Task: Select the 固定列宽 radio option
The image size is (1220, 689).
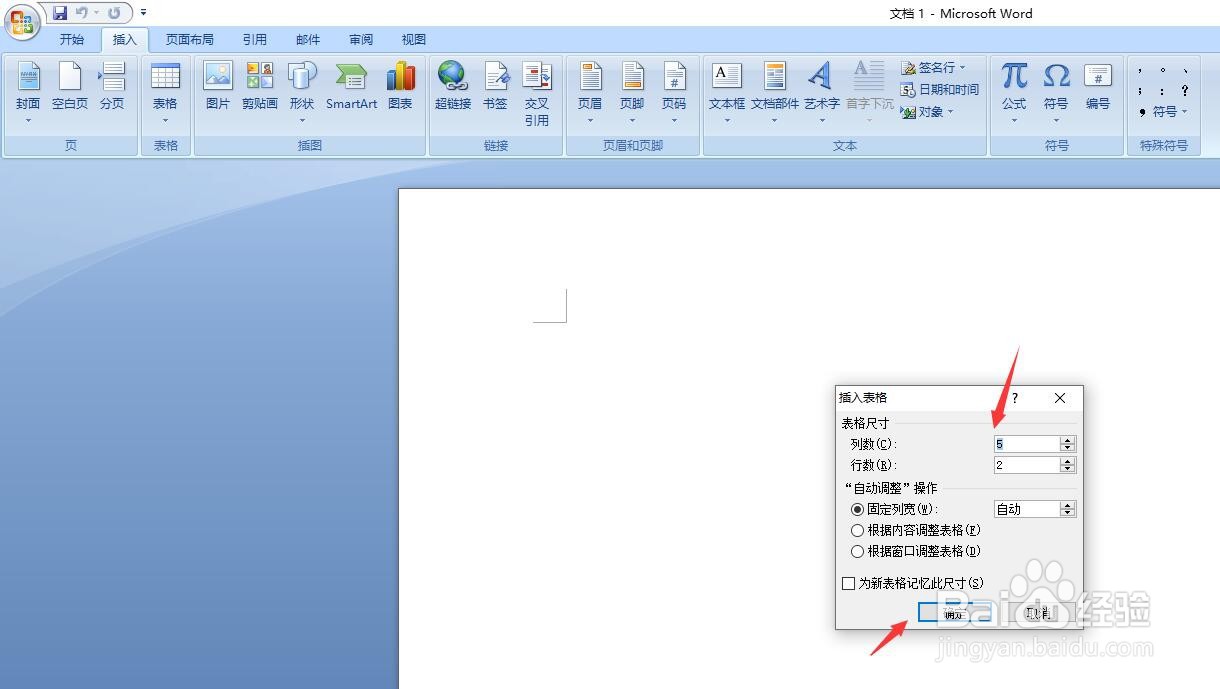Action: coord(857,509)
